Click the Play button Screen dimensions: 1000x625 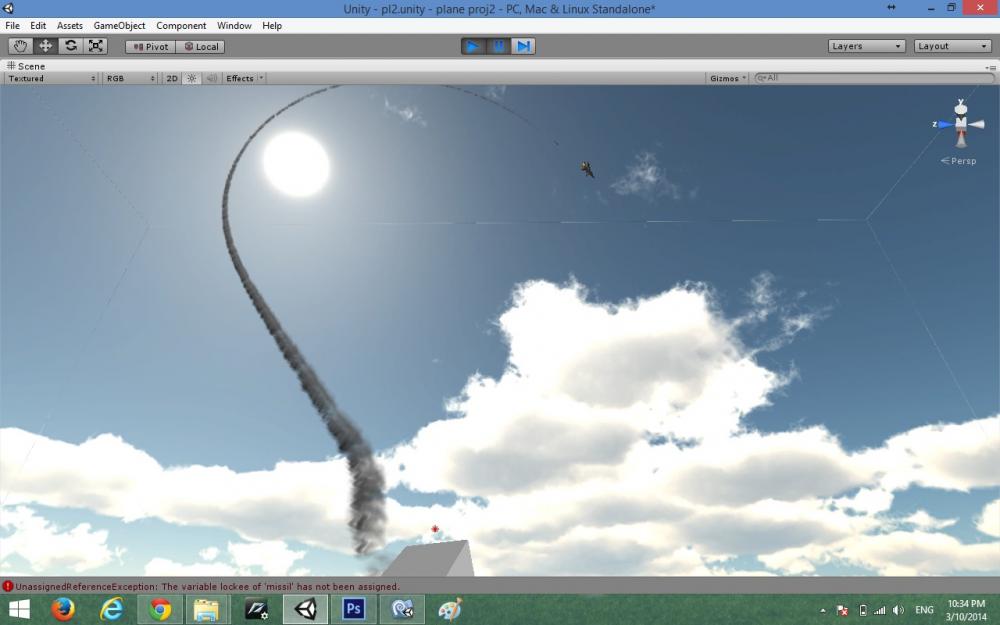(x=473, y=46)
